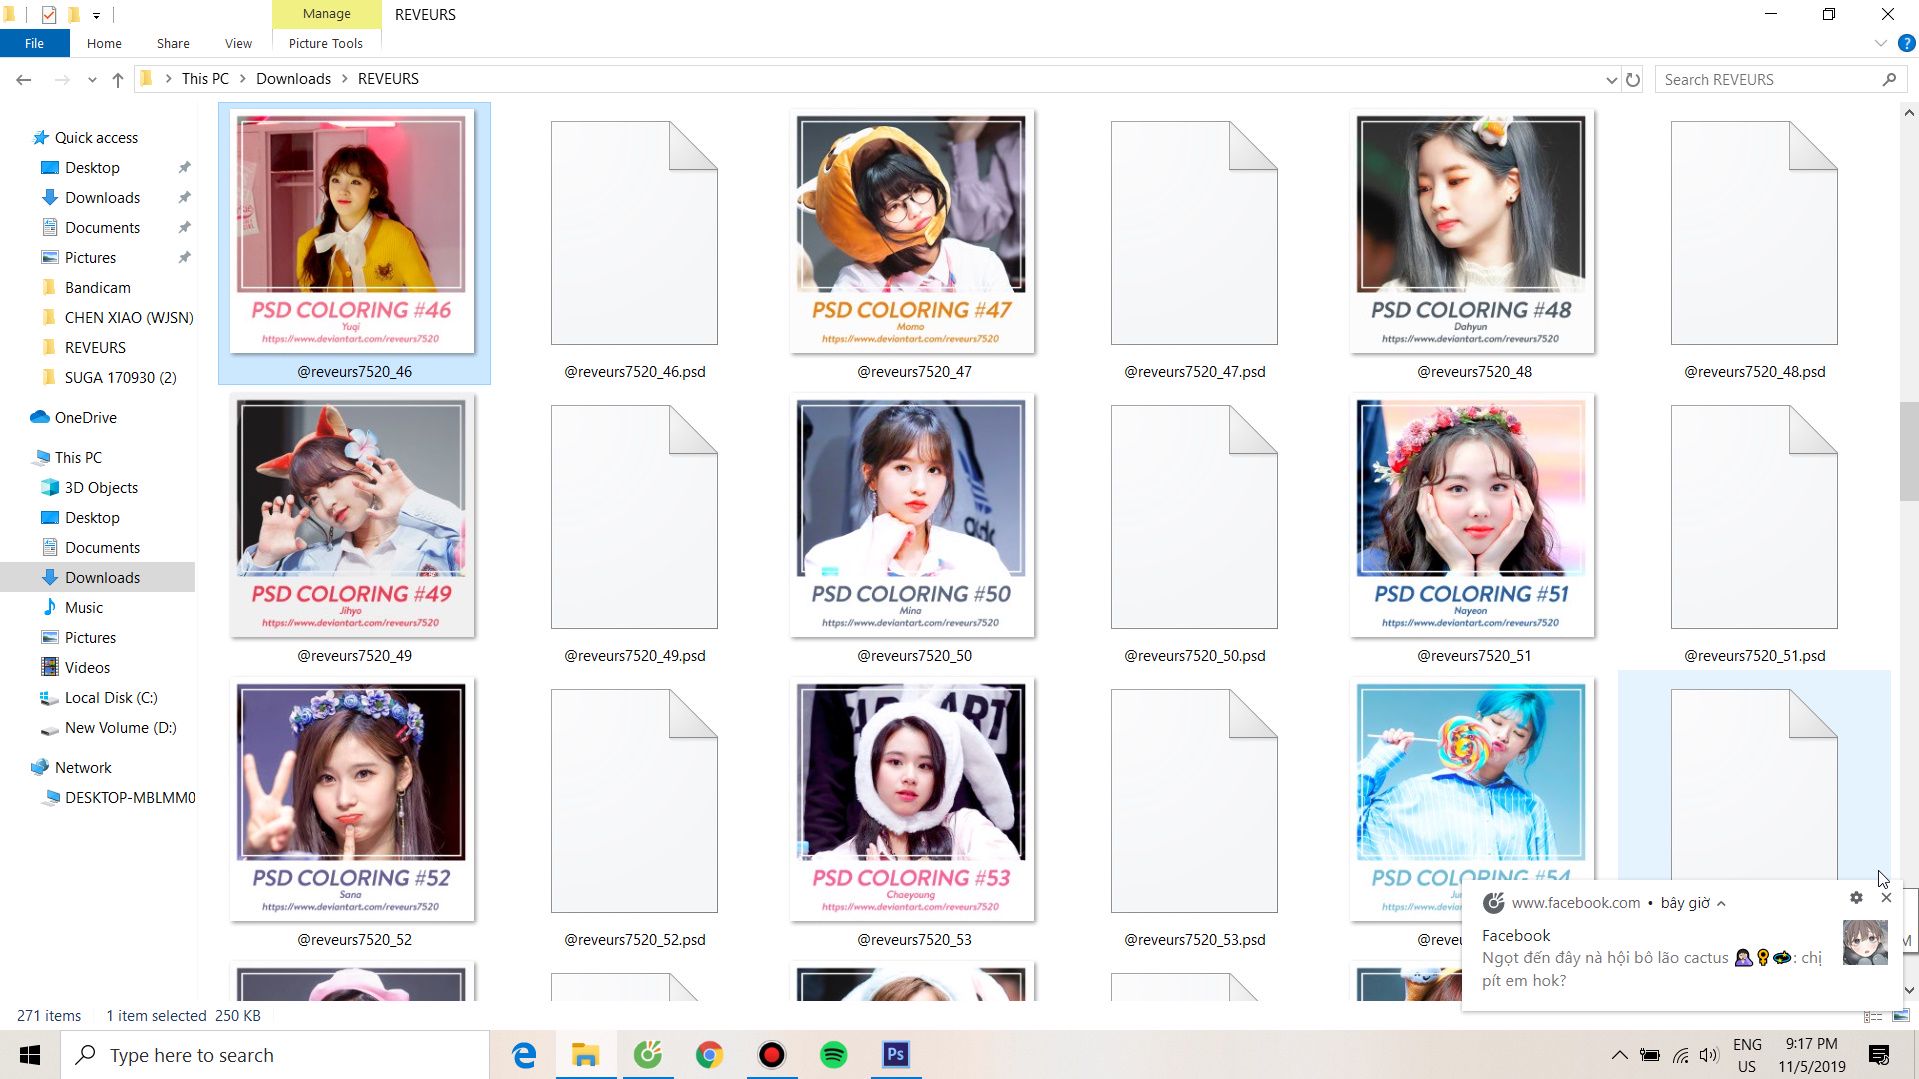Select the PSD COLORING #48 thumbnail
This screenshot has width=1919, height=1079.
[x=1471, y=231]
